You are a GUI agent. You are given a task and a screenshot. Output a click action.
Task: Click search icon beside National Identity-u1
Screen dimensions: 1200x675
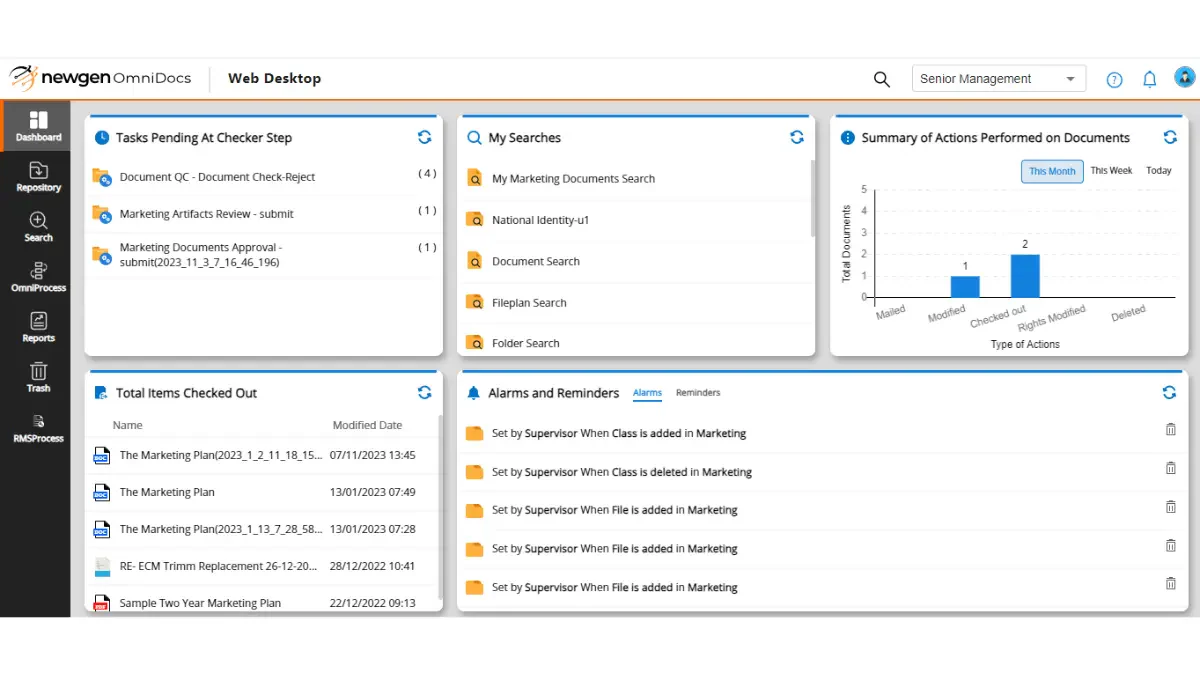475,220
